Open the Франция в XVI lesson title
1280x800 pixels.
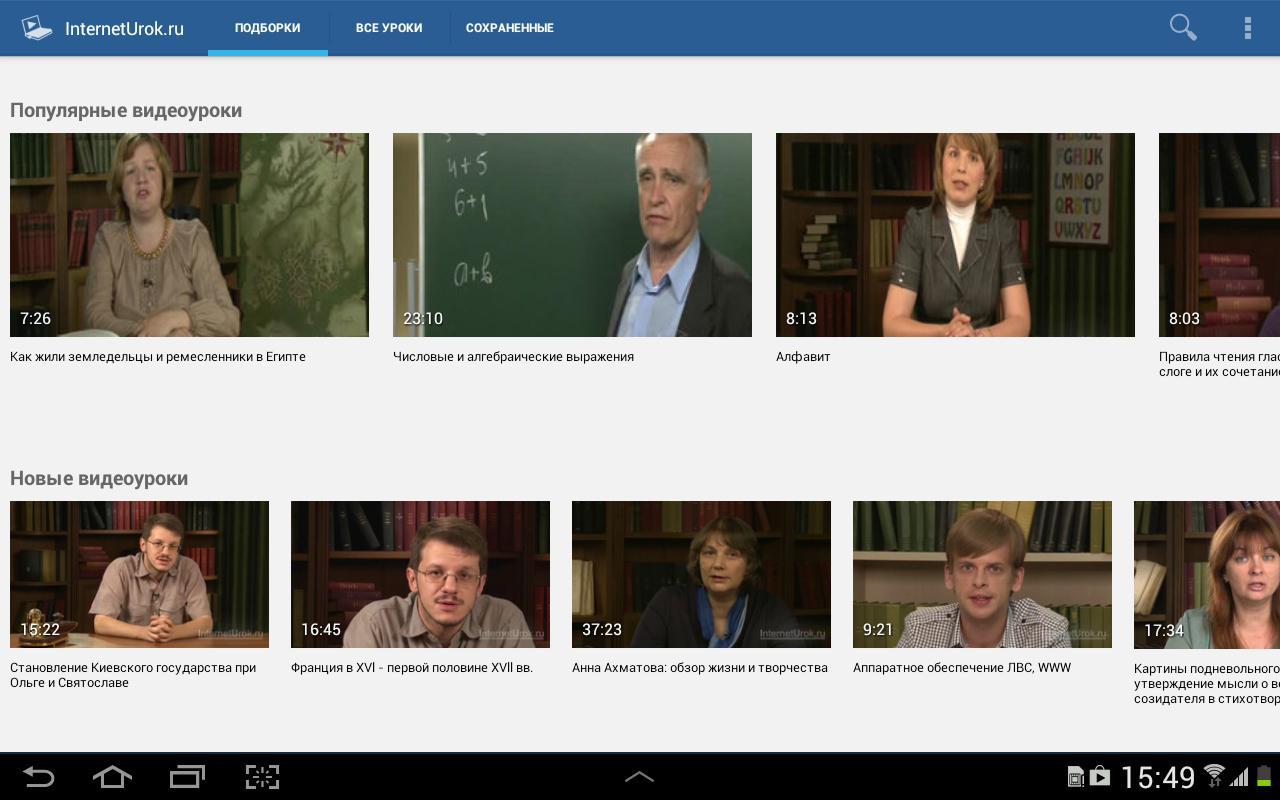click(412, 668)
